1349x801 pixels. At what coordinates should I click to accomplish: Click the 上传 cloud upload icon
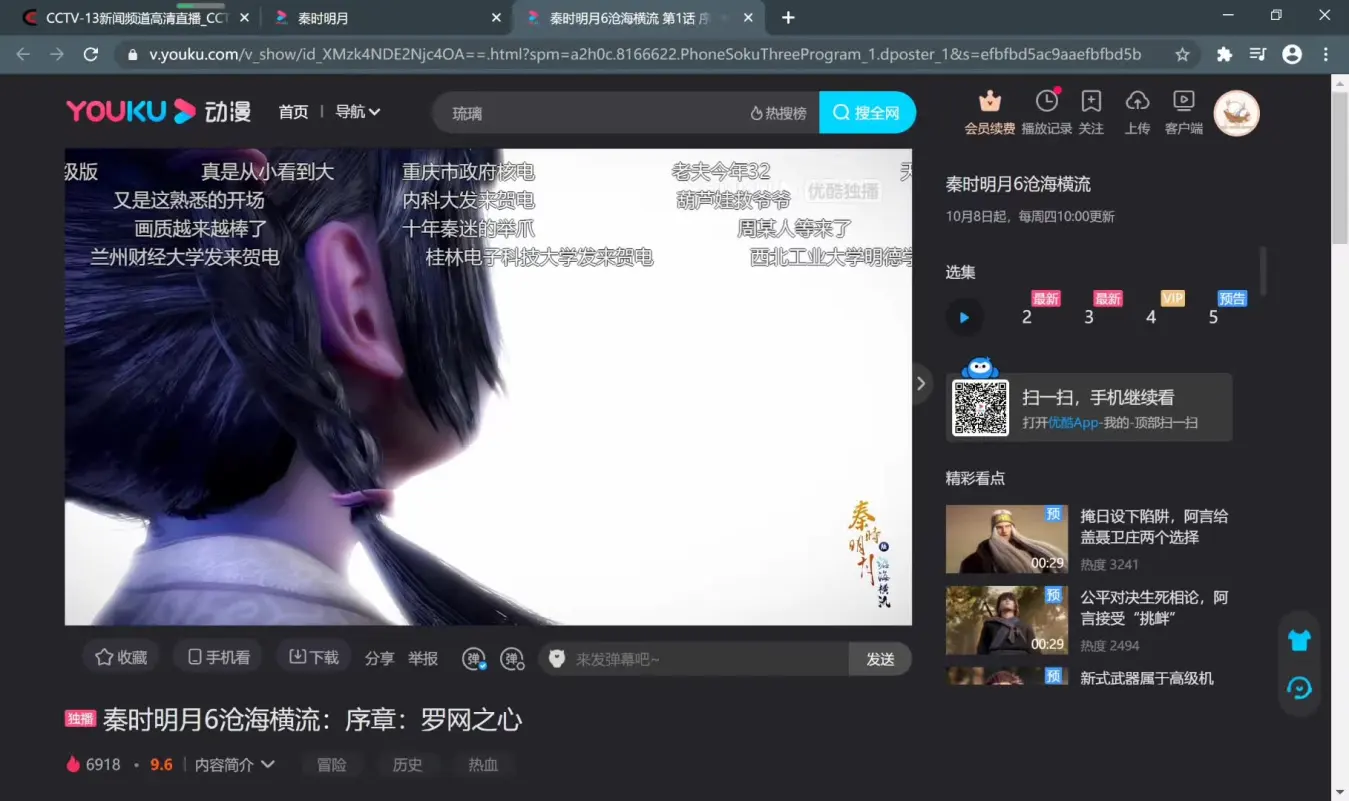pyautogui.click(x=1137, y=101)
